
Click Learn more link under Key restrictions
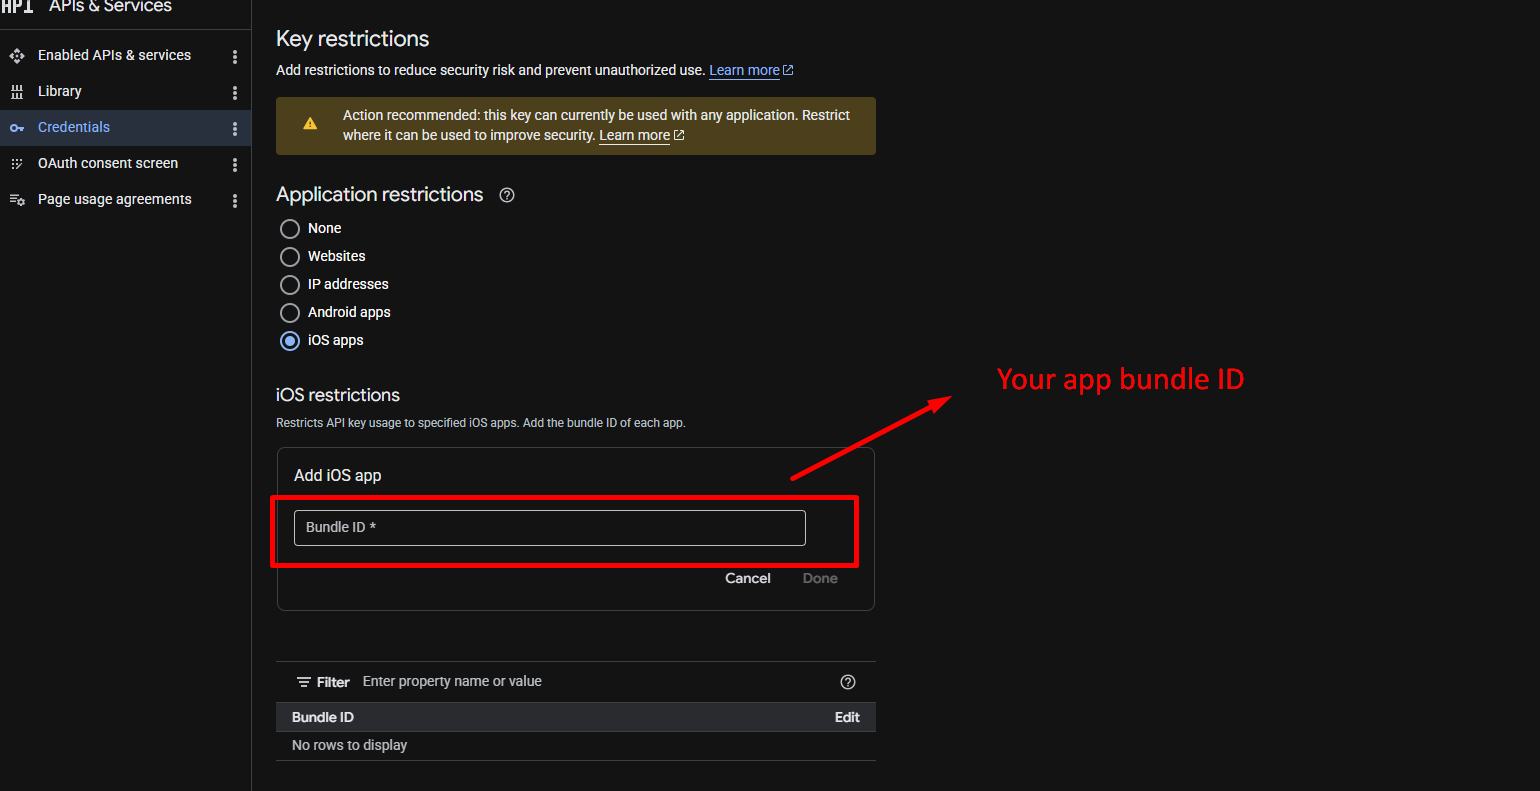click(x=751, y=70)
